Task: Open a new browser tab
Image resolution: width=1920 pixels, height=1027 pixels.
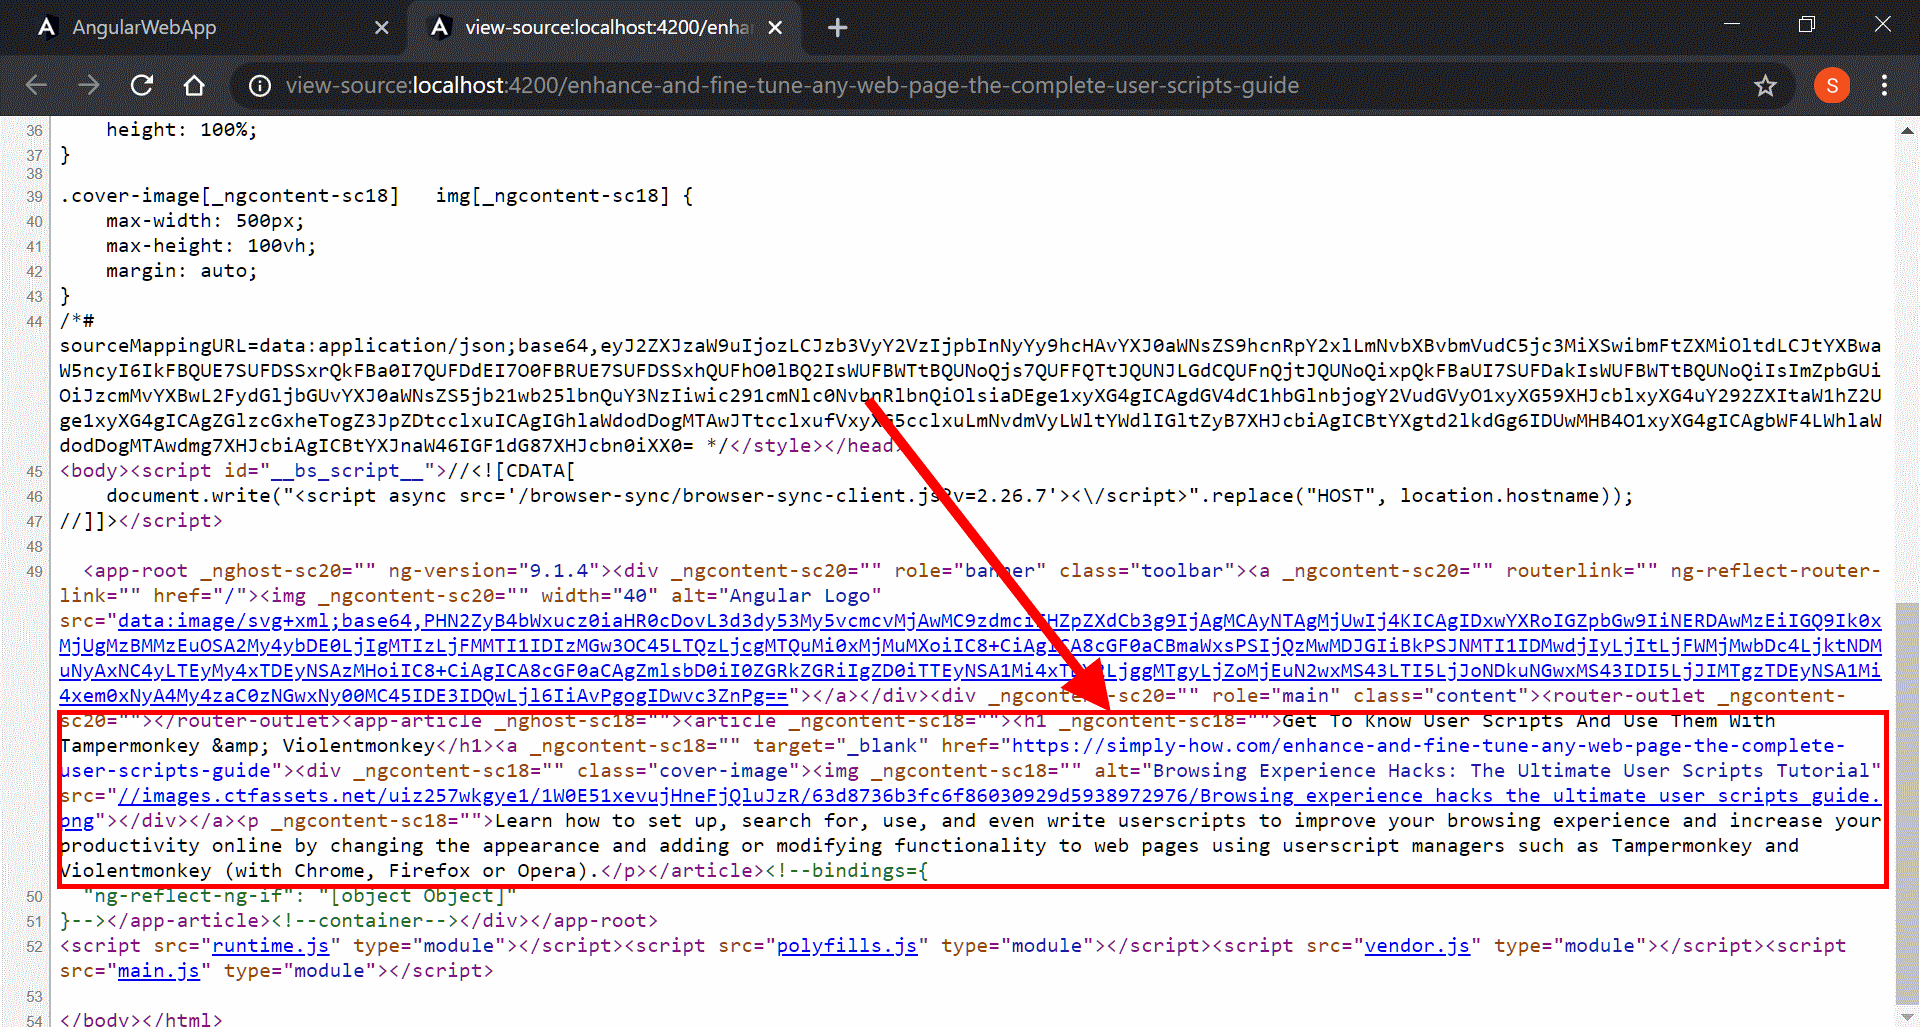Action: pos(838,28)
